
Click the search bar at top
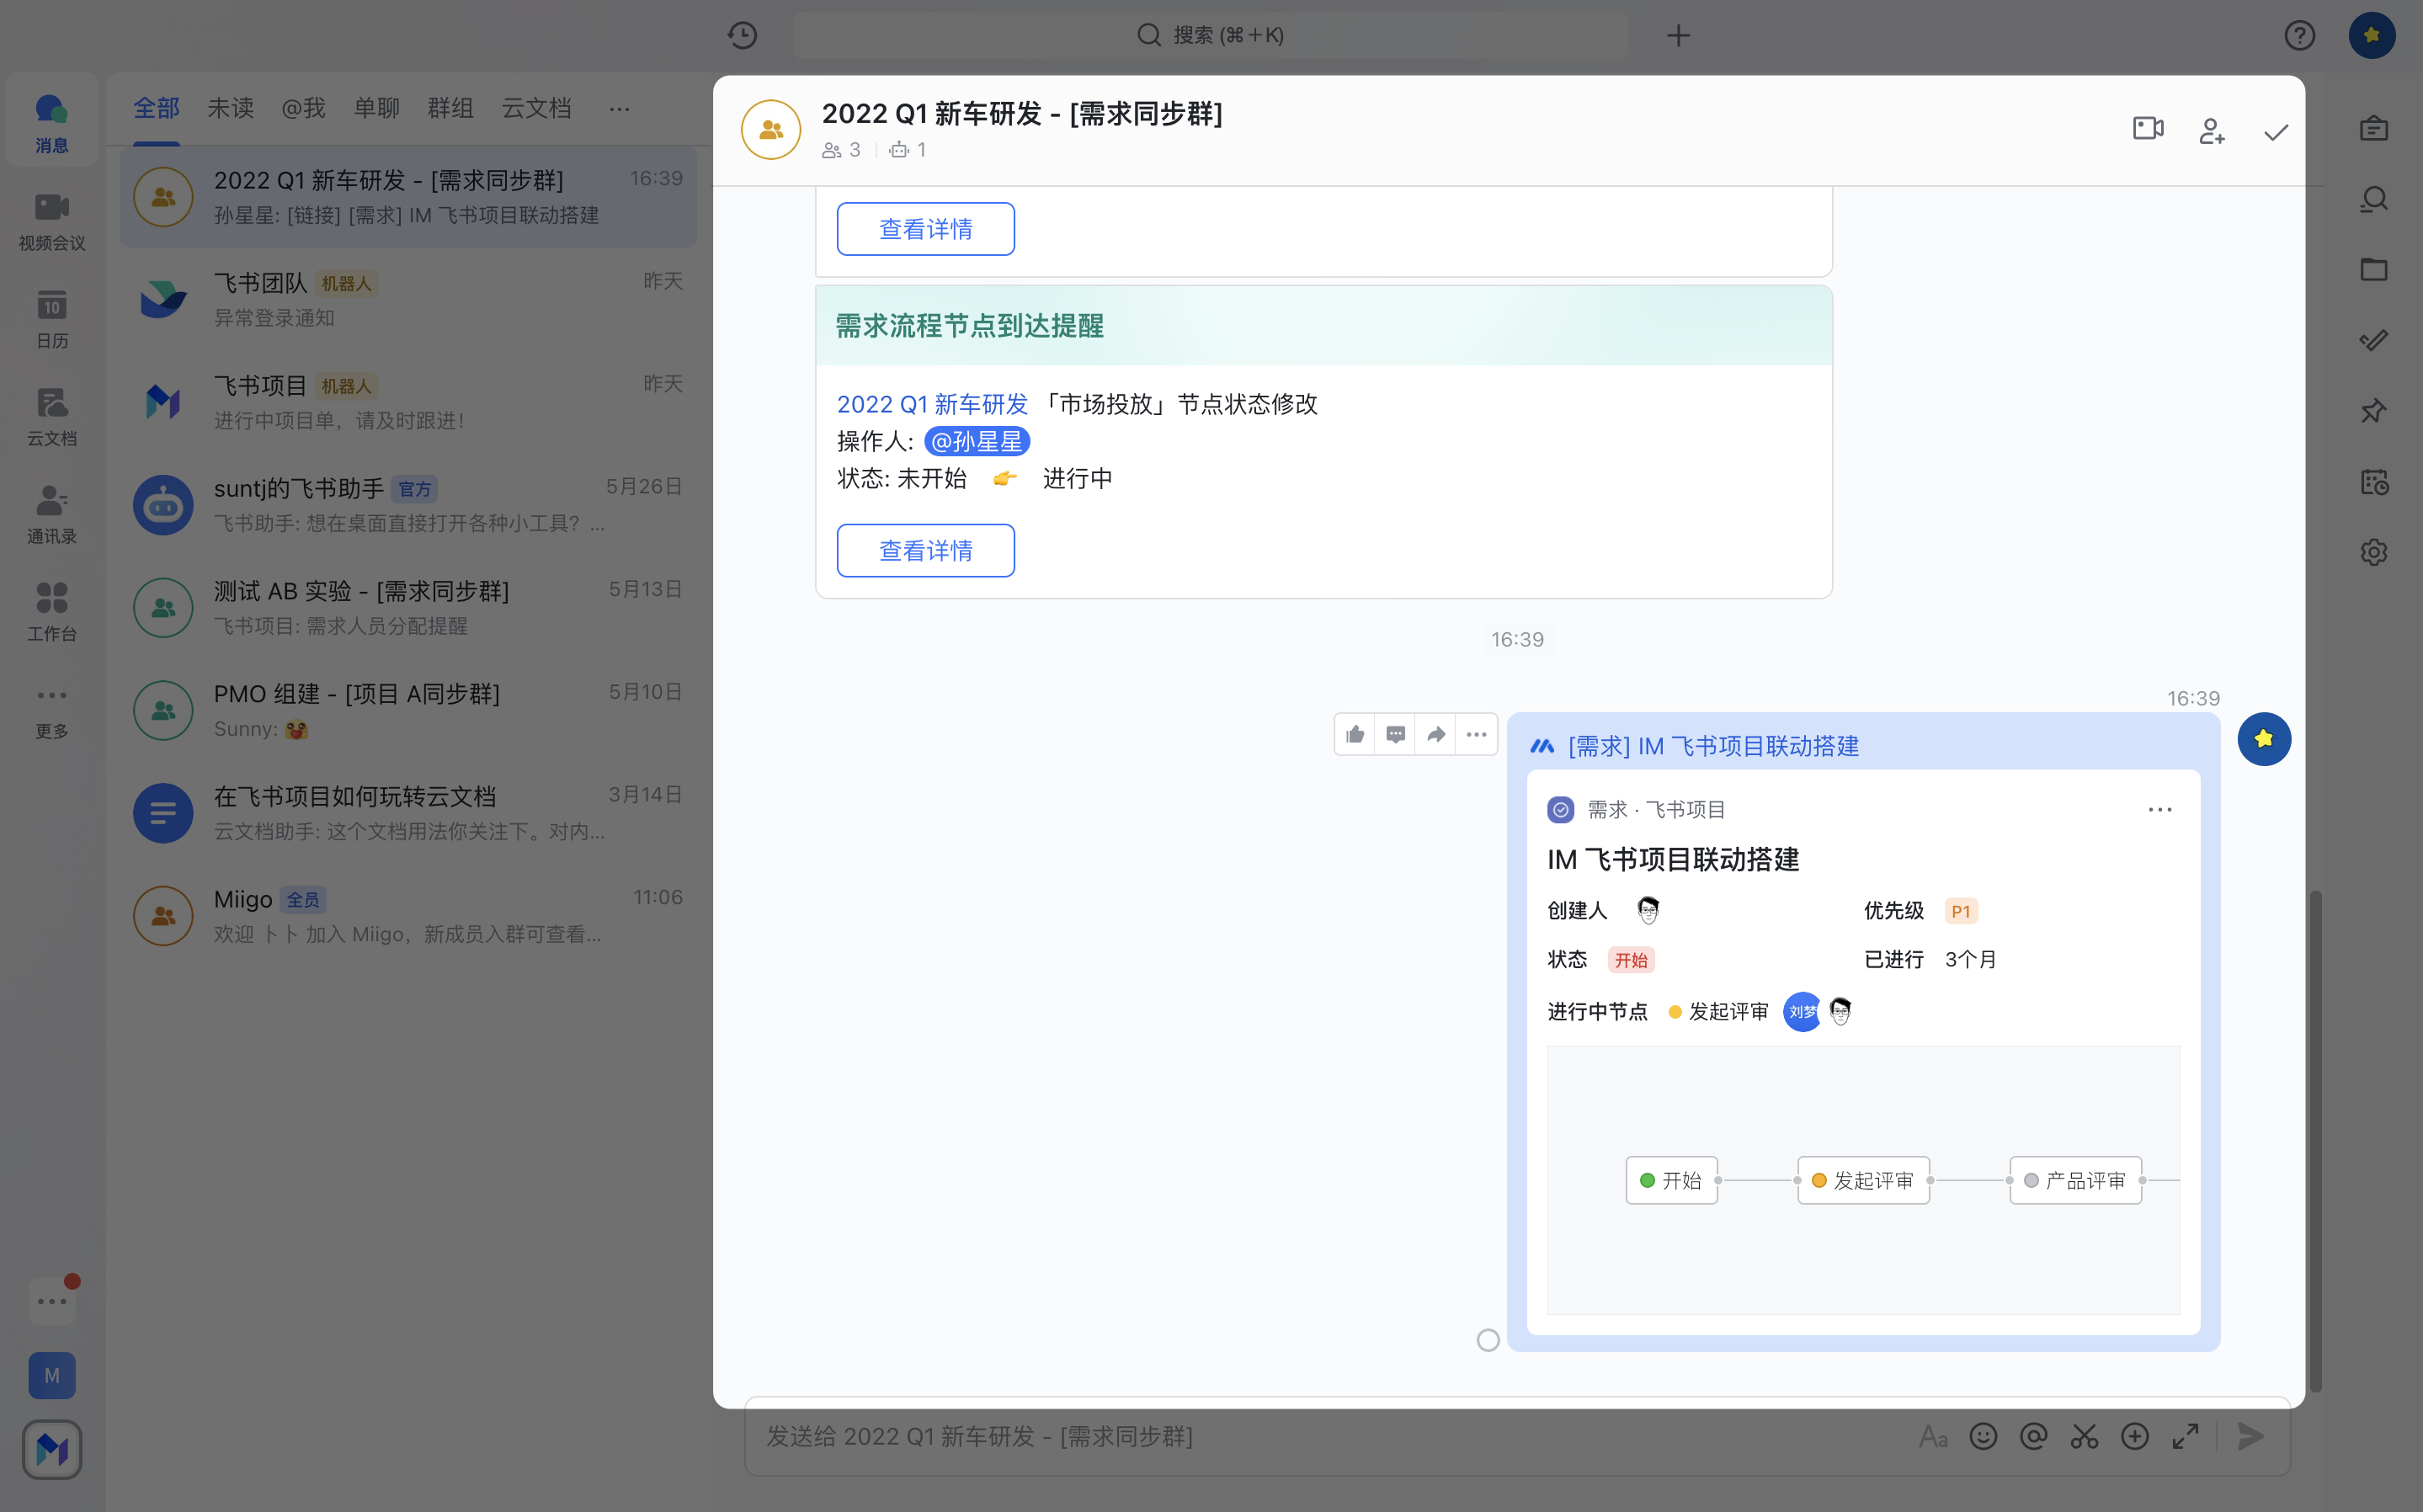1210,35
